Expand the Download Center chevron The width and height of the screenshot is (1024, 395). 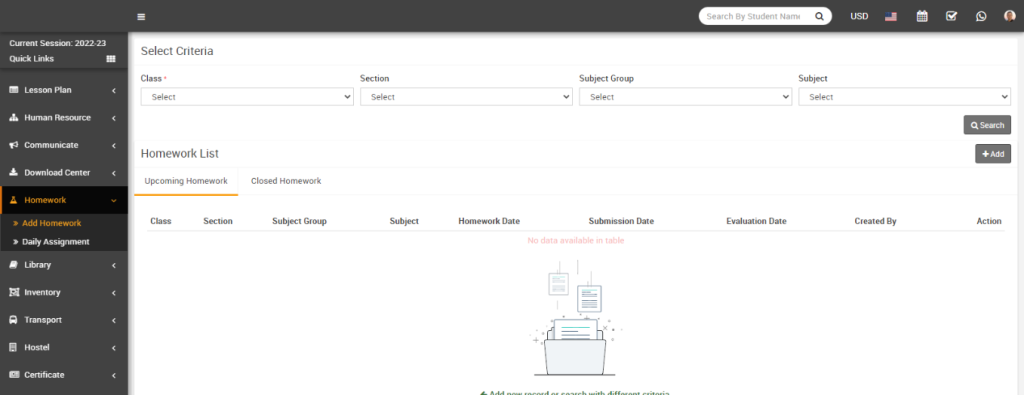(x=114, y=173)
